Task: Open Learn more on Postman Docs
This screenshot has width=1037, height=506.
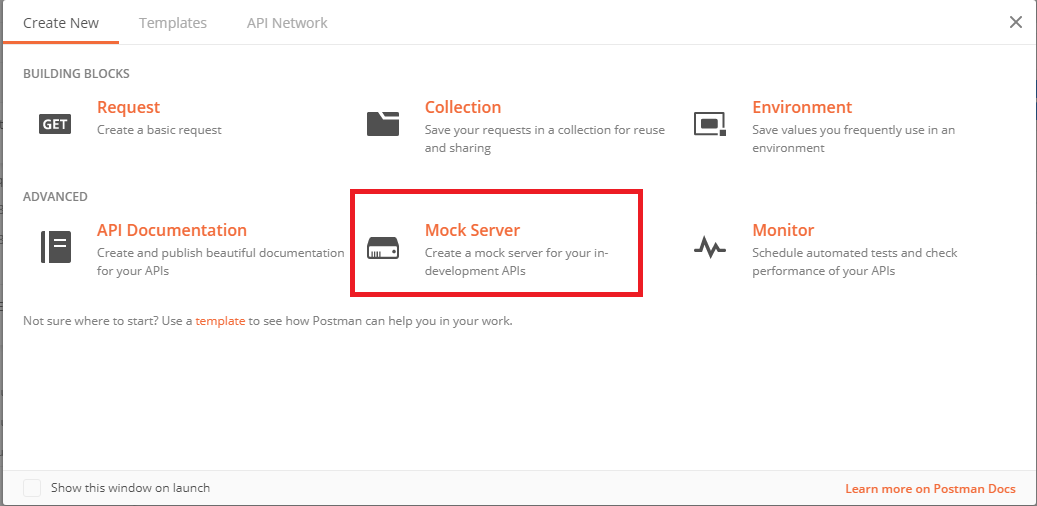Action: coord(931,489)
